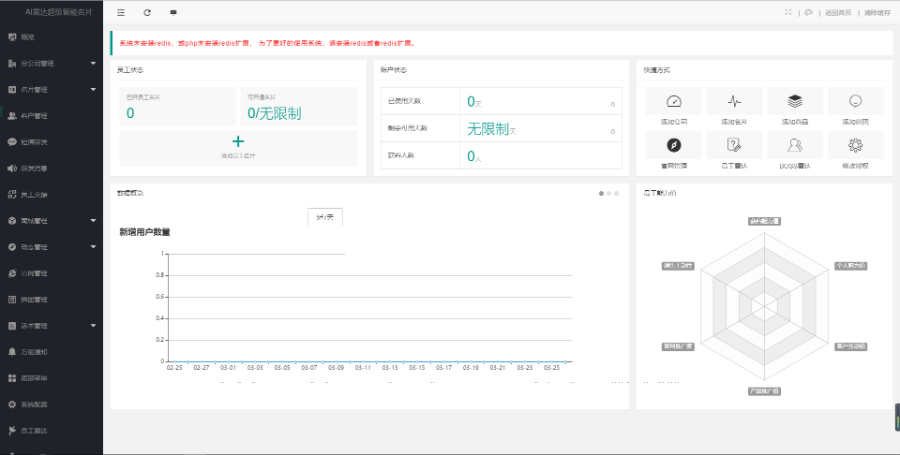Click the green plus to add employee card
The height and width of the screenshot is (455, 900).
238,142
